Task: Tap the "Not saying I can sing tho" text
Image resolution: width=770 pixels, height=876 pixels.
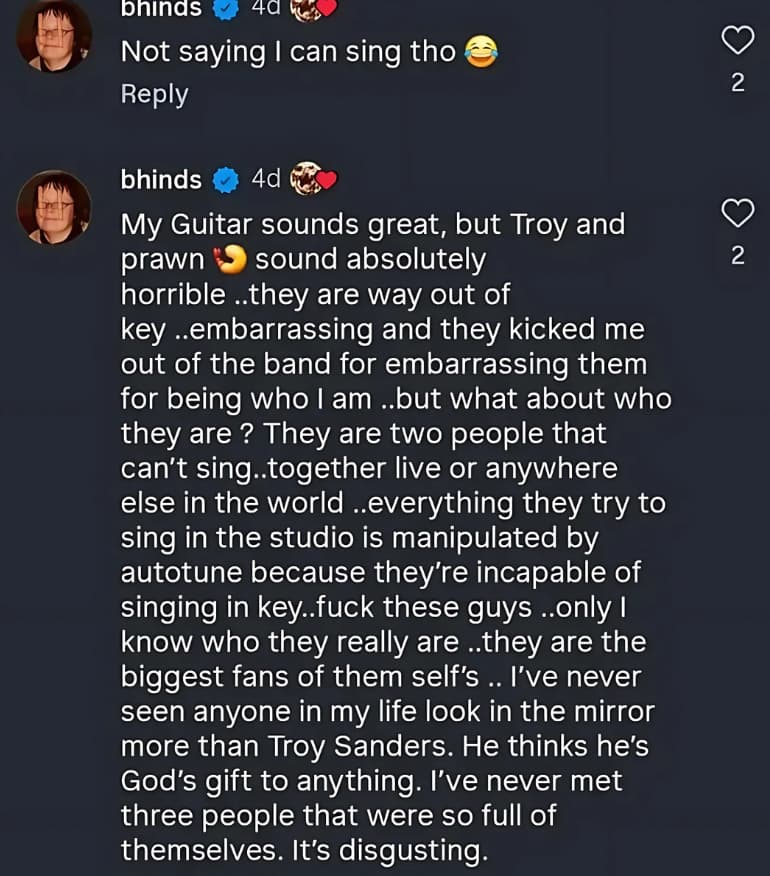Action: pyautogui.click(x=288, y=53)
